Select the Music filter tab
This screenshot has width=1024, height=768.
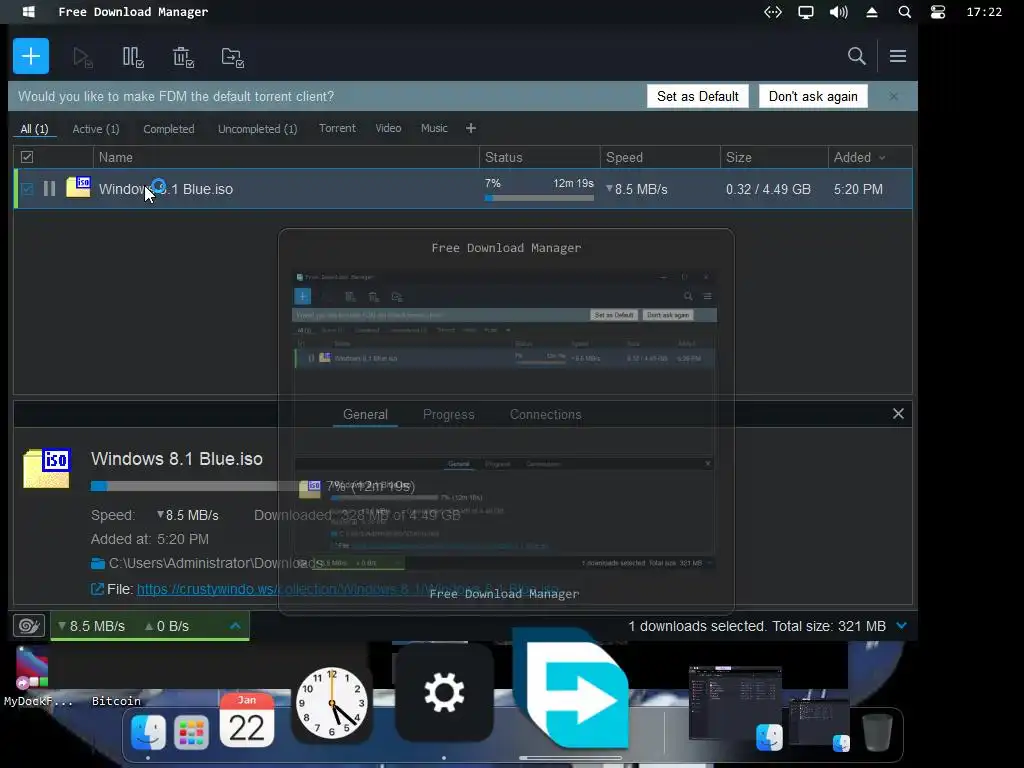(x=434, y=128)
